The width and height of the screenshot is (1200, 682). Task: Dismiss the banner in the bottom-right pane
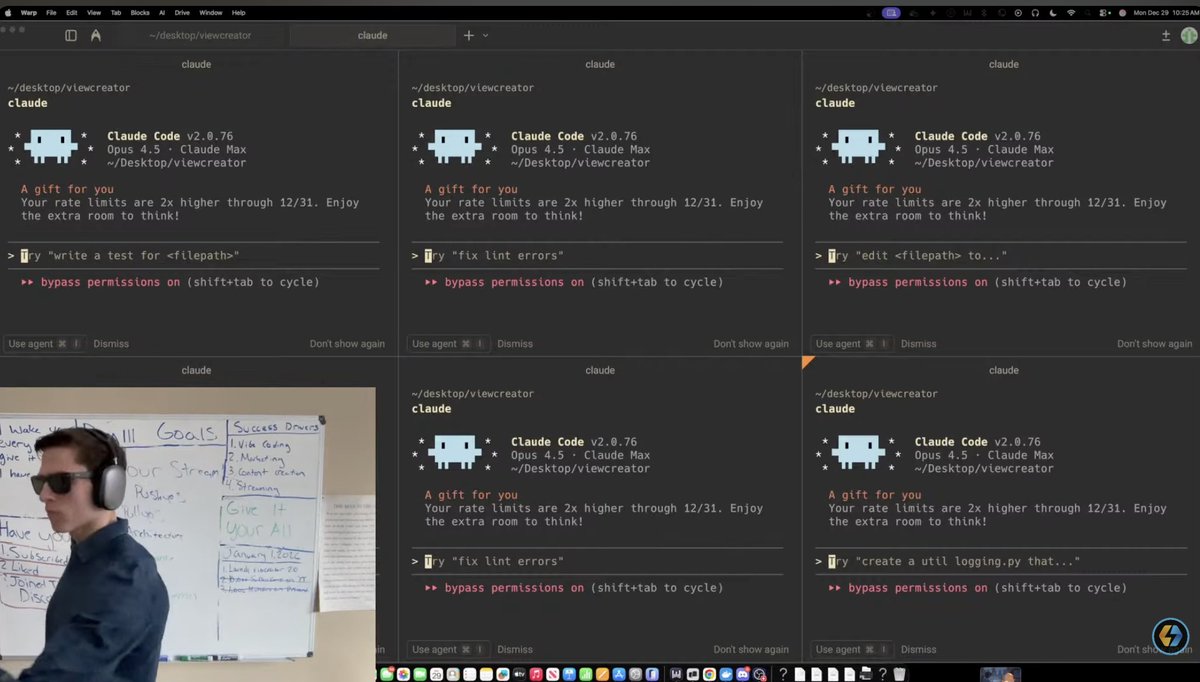(919, 649)
